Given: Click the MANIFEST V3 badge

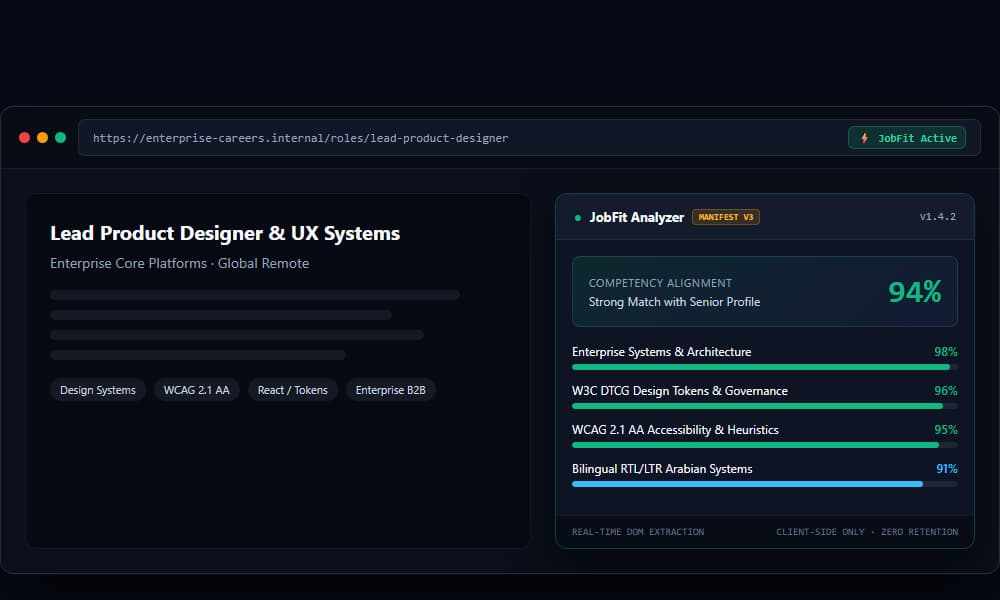Looking at the screenshot, I should [x=726, y=217].
